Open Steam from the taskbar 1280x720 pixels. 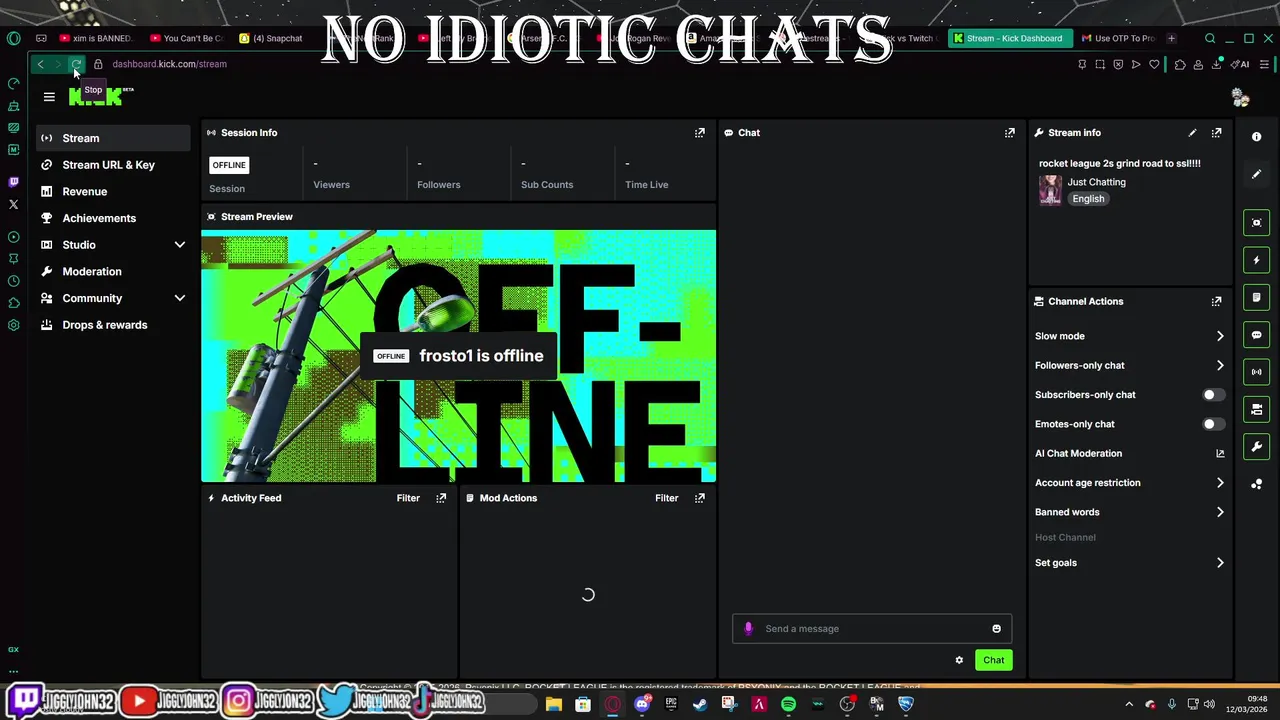coord(700,704)
